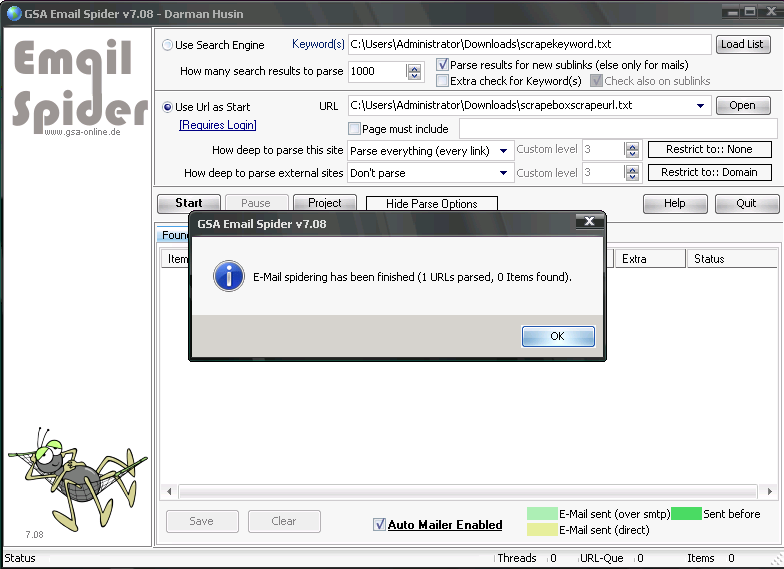Screen dimensions: 784x569
Task: Open the Auto Mailer Enabled link
Action: coord(445,524)
